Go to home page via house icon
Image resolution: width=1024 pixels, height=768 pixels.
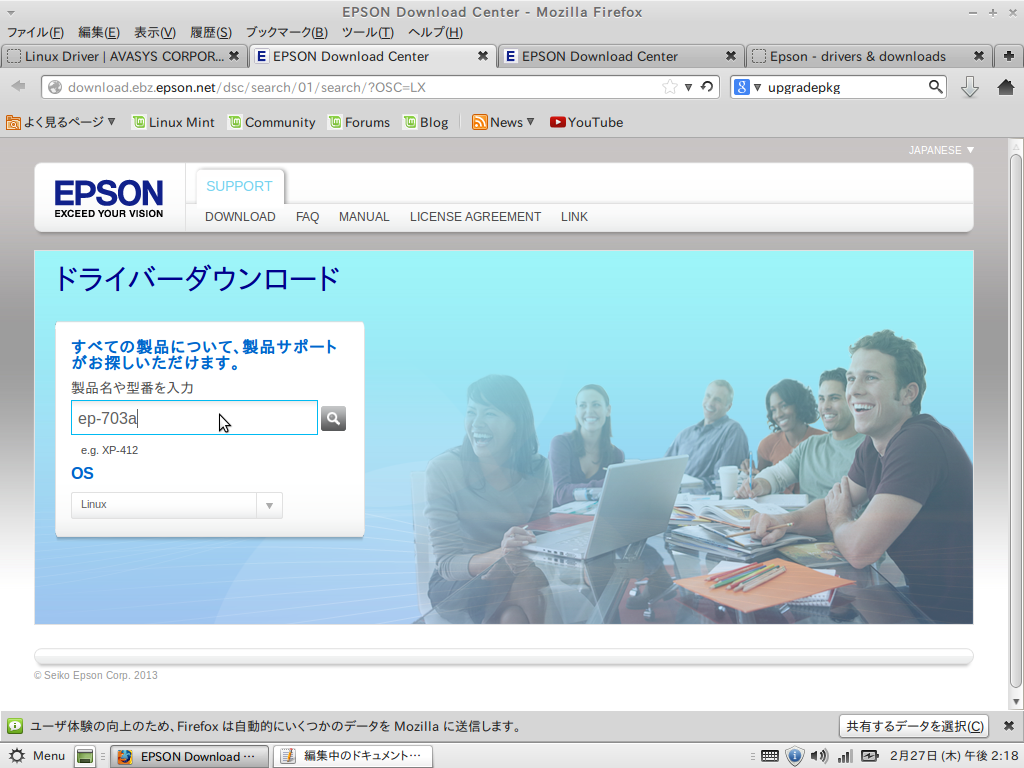click(1006, 87)
